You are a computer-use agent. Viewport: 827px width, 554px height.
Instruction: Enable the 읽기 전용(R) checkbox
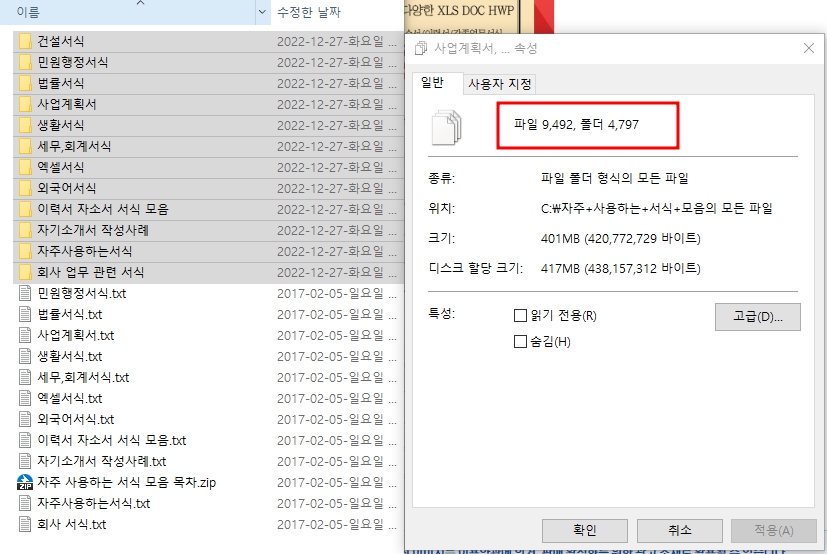520,316
